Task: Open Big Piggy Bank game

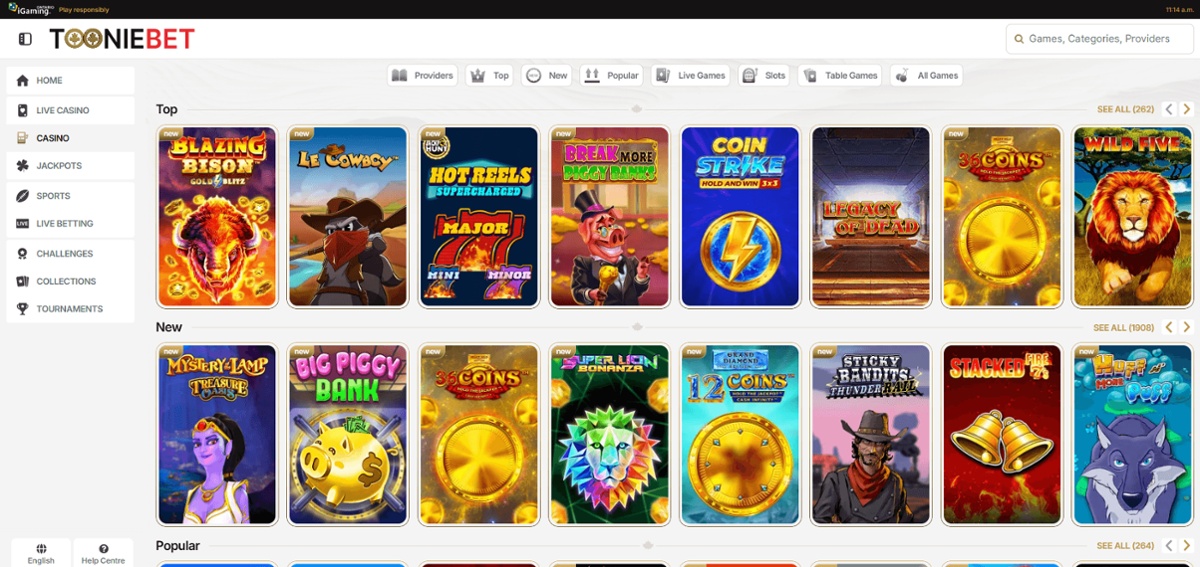Action: coord(348,435)
